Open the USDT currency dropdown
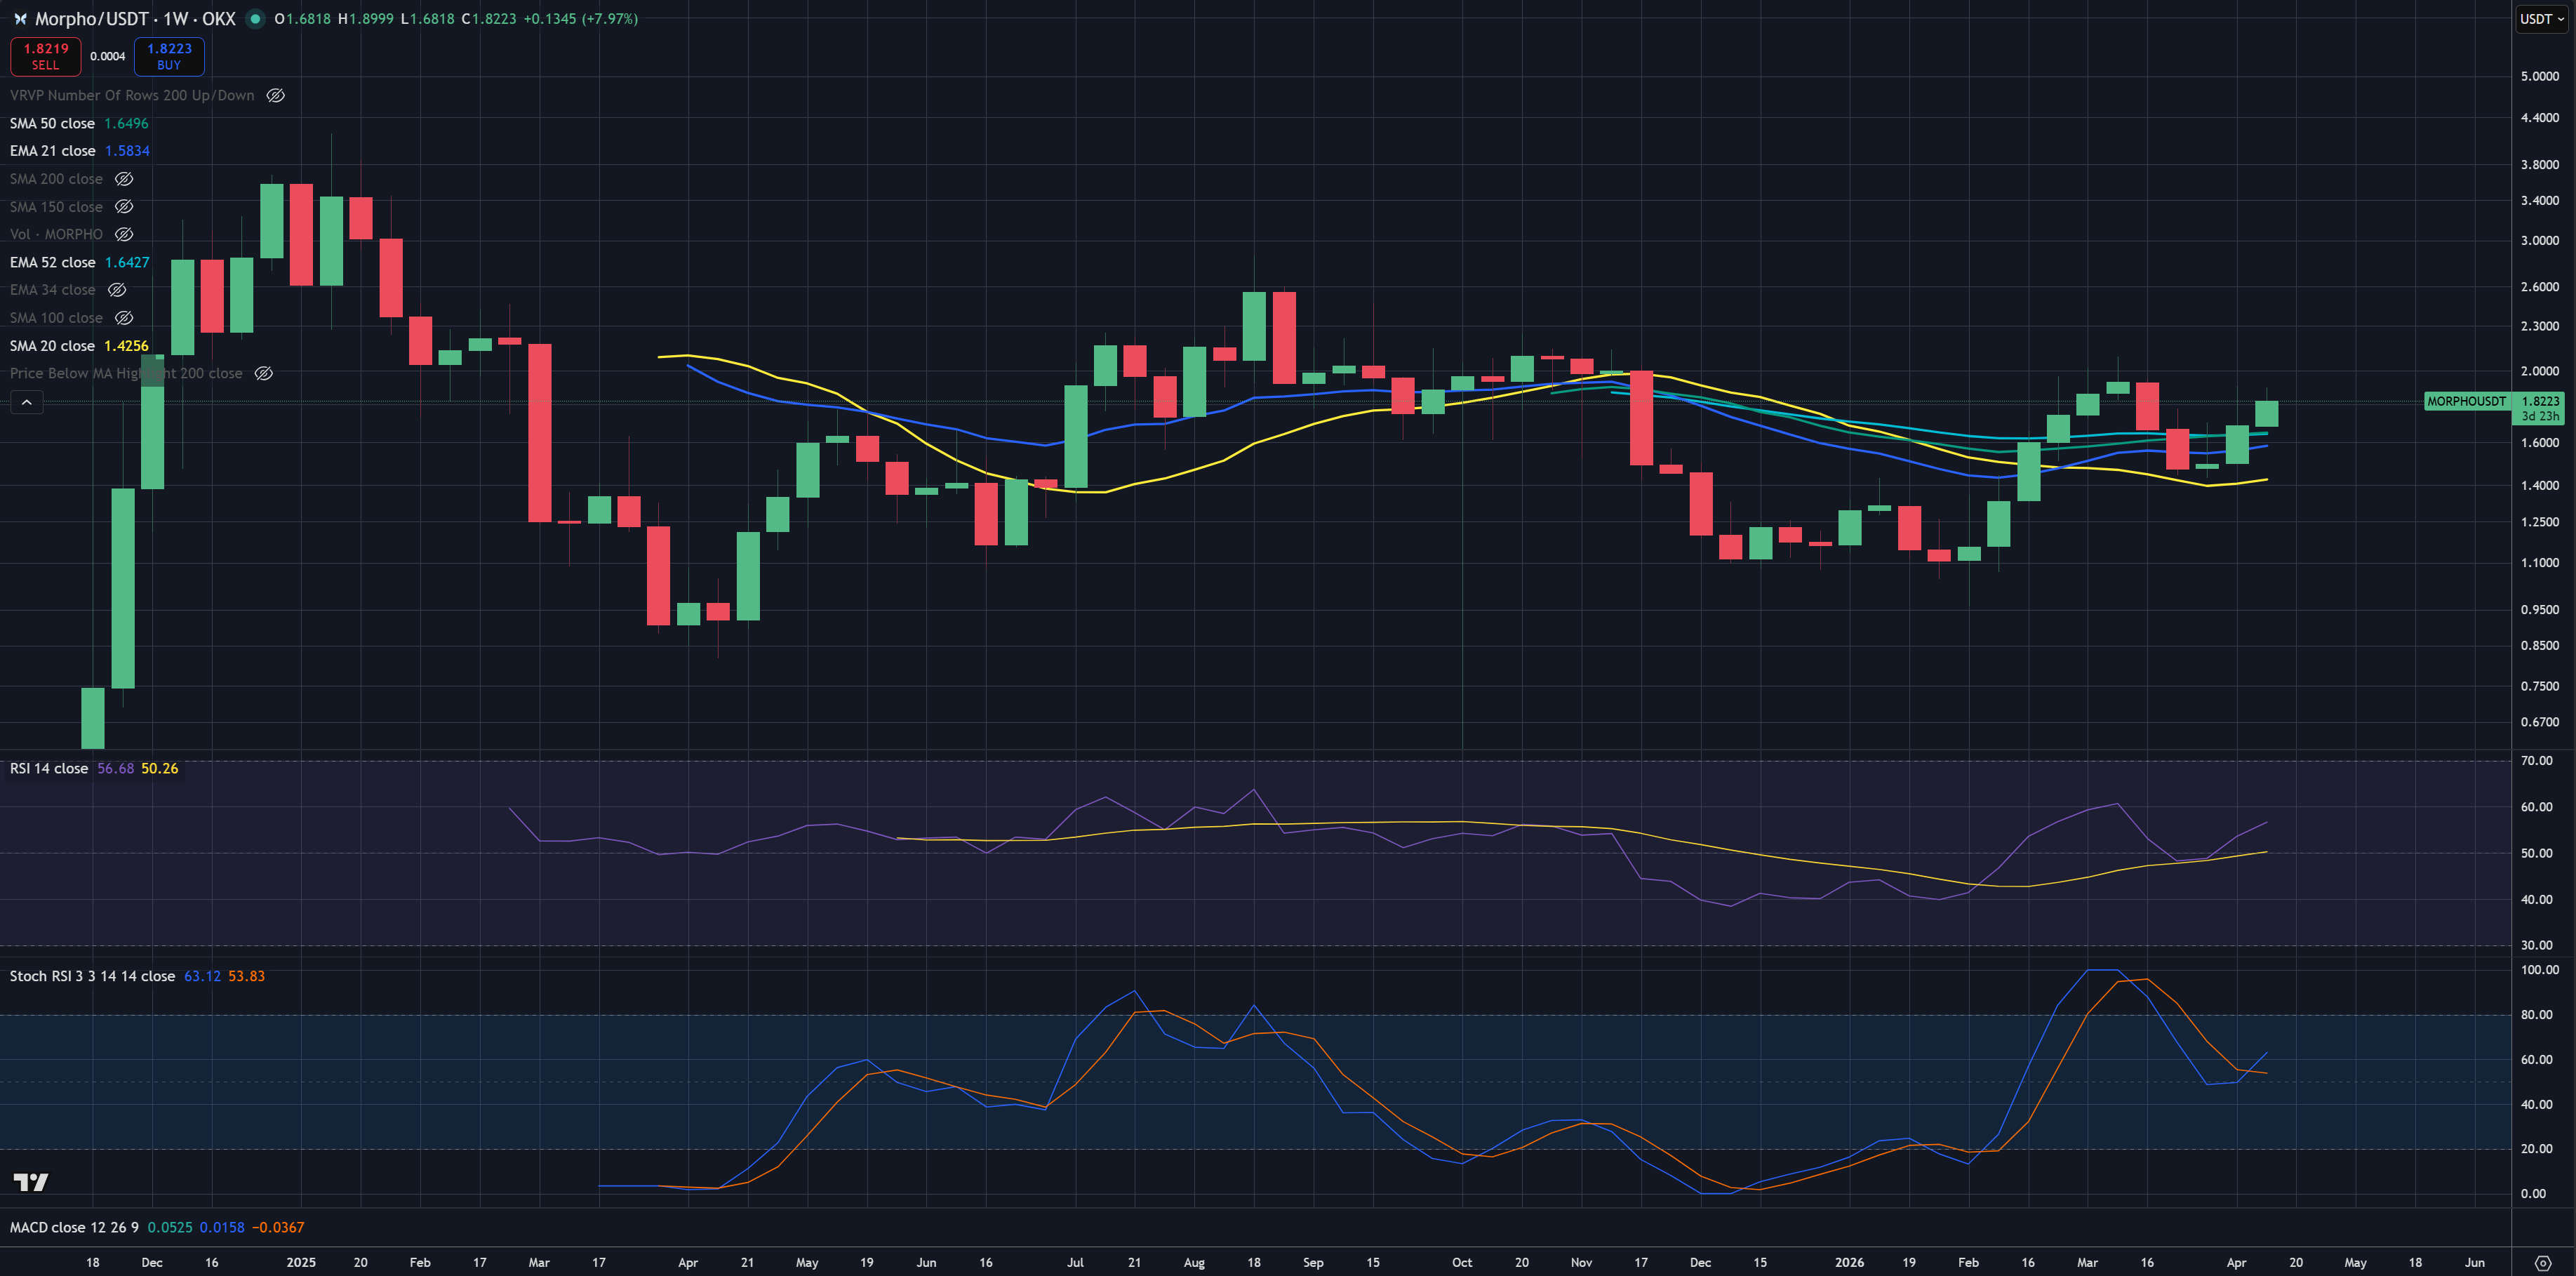 (2541, 19)
